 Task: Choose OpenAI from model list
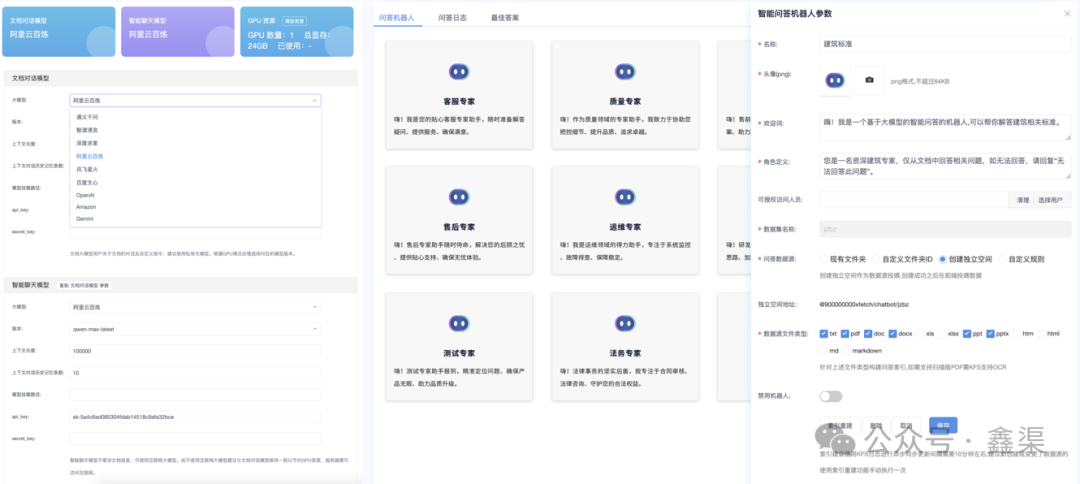[x=195, y=195]
